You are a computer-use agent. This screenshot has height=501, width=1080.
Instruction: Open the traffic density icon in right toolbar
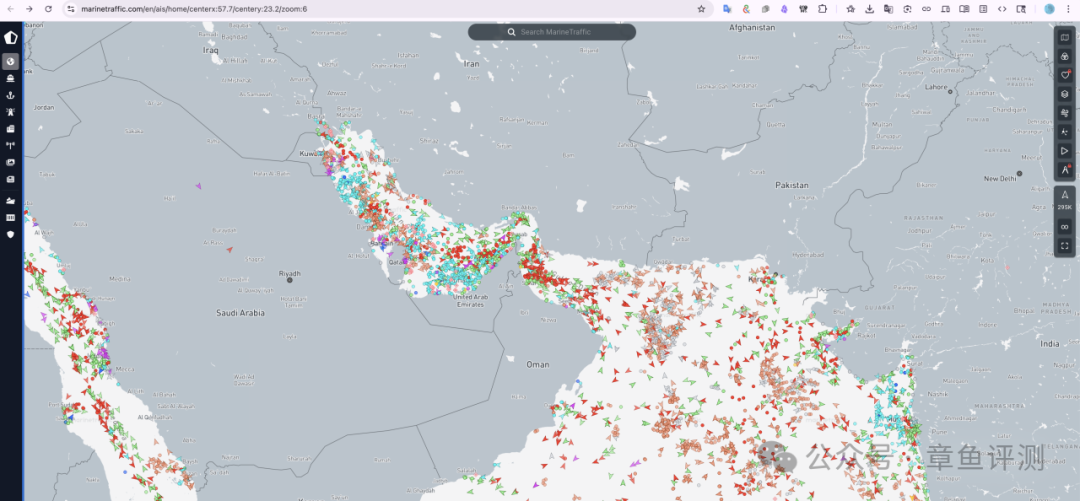1065,132
